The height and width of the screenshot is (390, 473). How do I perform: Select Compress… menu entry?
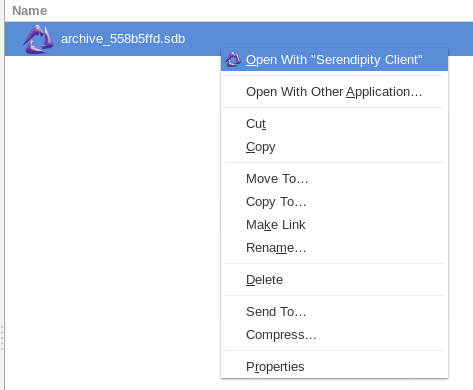click(334, 335)
